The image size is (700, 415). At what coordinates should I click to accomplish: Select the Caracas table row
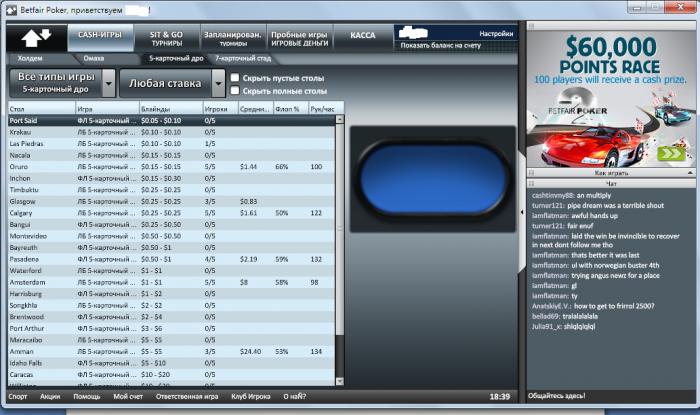[x=171, y=375]
